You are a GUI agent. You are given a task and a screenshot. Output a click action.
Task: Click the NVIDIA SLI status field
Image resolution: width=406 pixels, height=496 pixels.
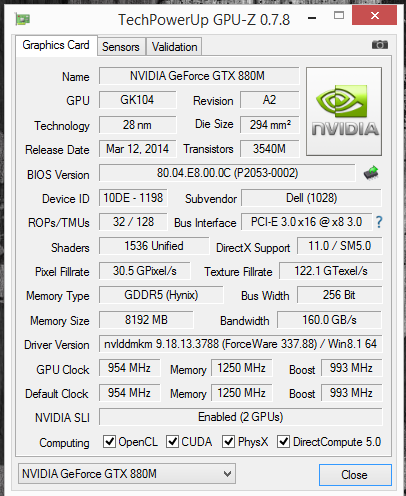[240, 417]
